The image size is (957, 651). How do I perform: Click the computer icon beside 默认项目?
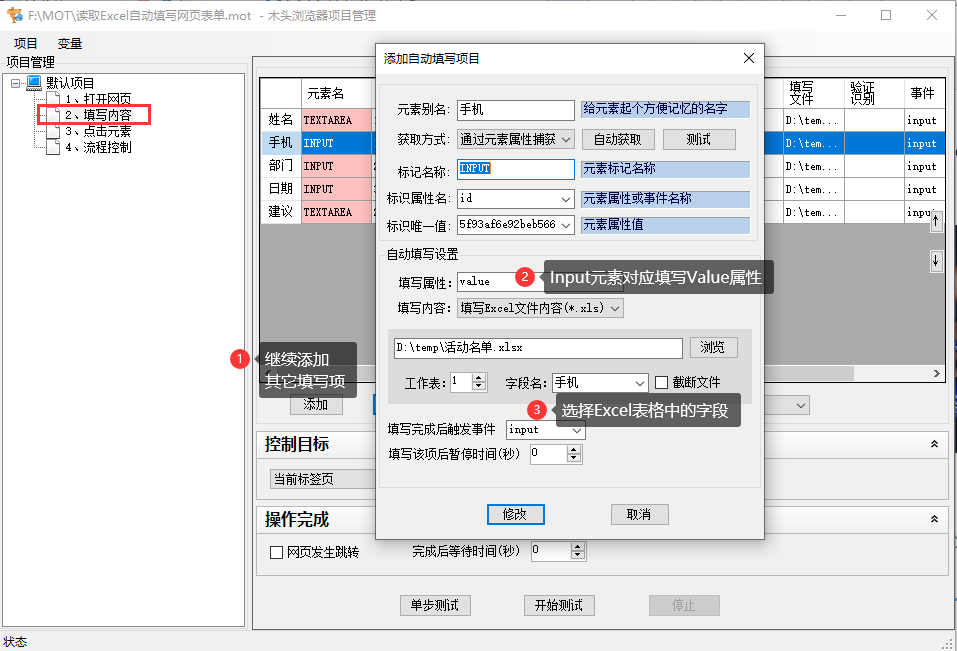click(x=32, y=83)
